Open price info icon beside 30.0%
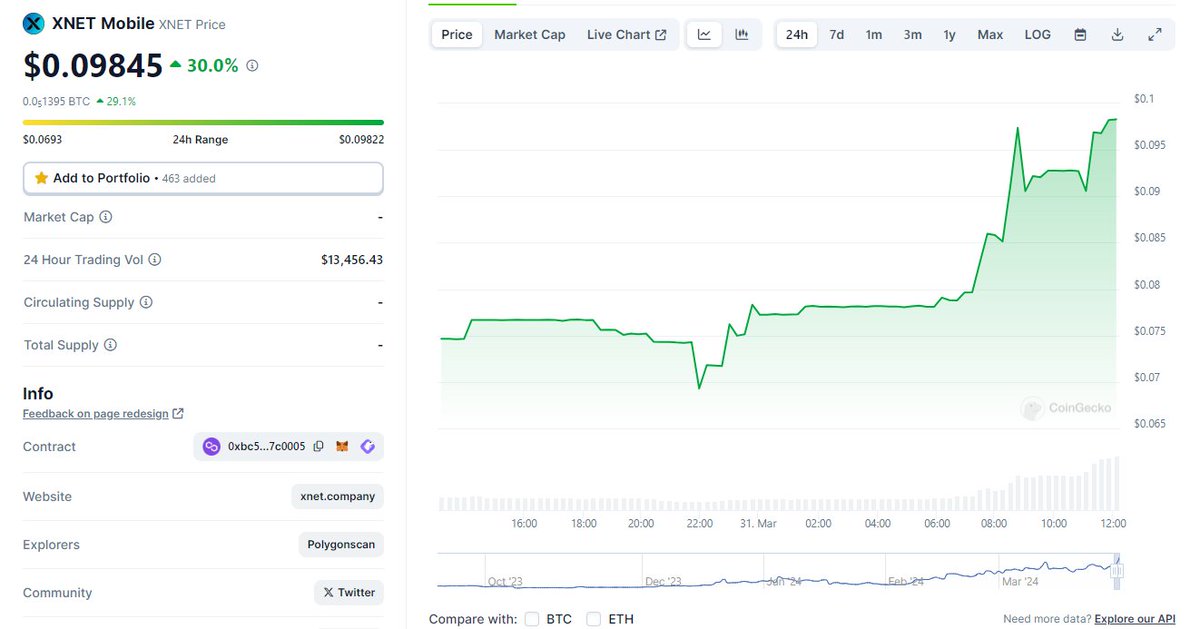 tap(252, 66)
